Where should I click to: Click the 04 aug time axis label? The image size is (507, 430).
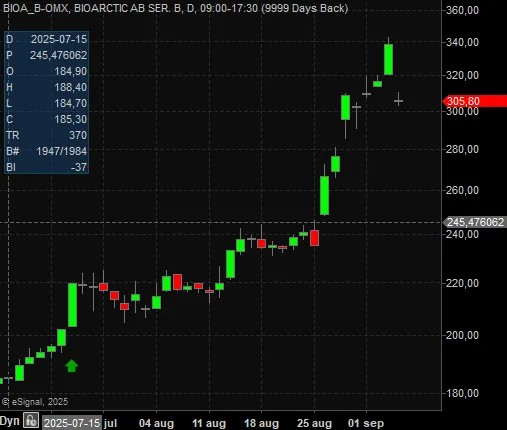pos(156,423)
